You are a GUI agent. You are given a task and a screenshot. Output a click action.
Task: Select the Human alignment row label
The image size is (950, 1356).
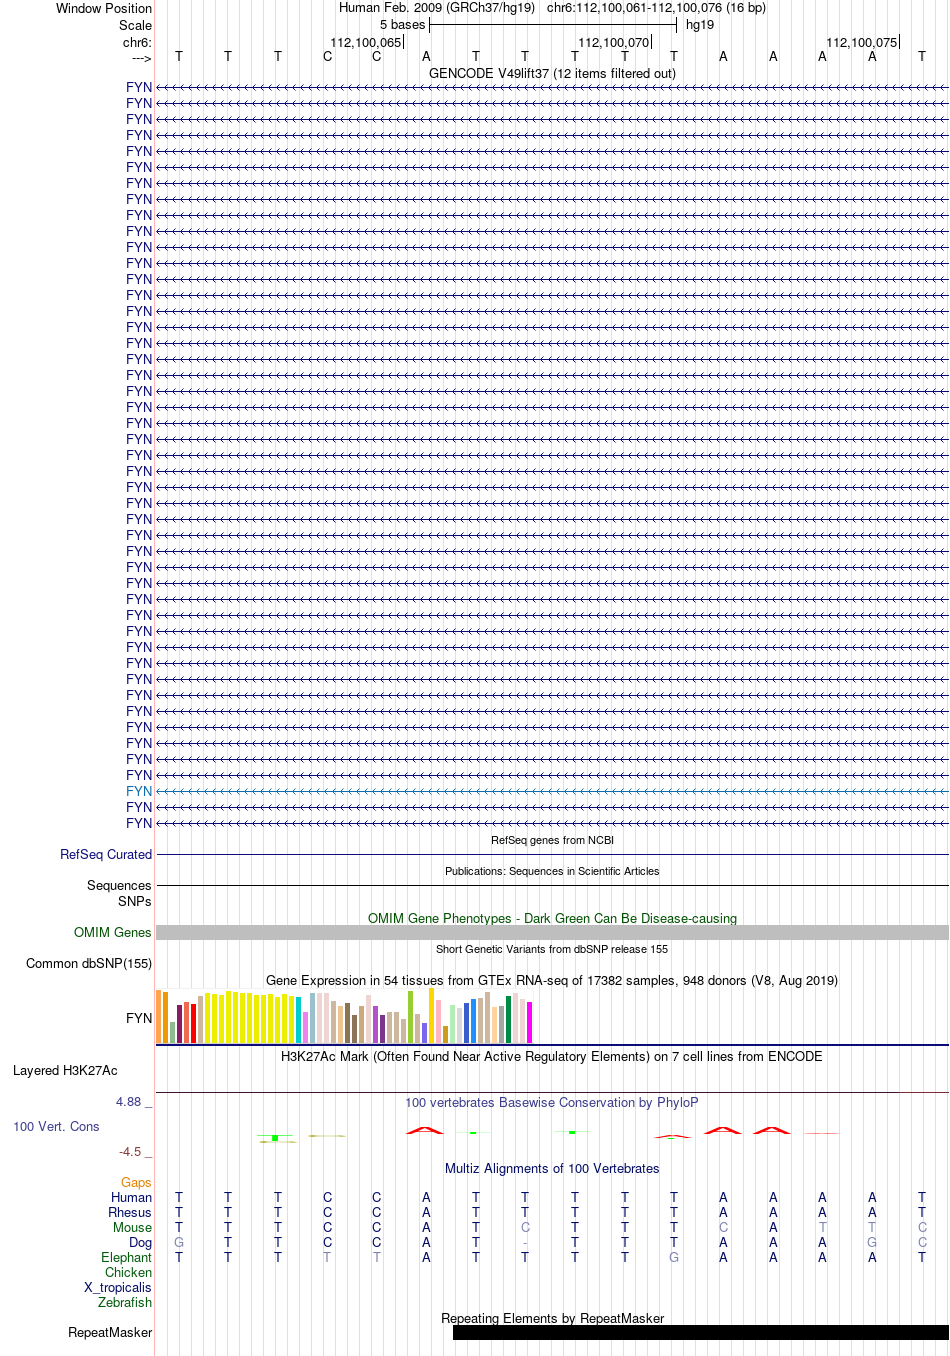(x=132, y=1197)
